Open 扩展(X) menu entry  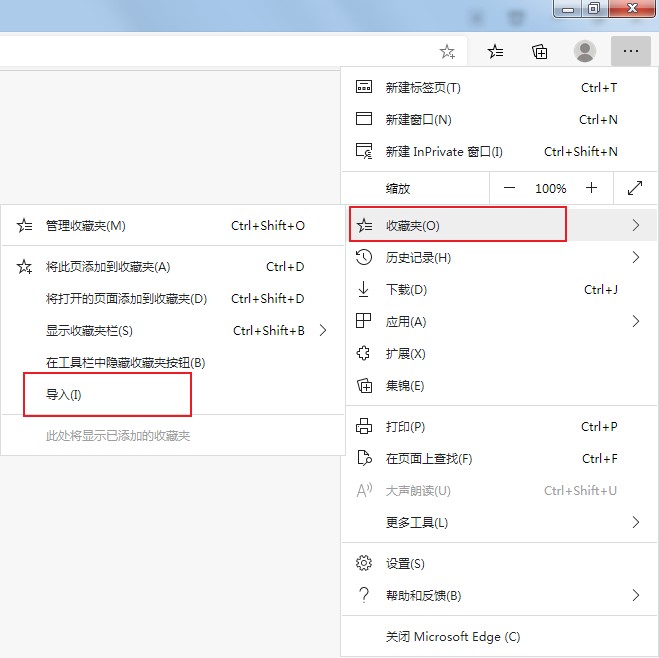(x=498, y=353)
